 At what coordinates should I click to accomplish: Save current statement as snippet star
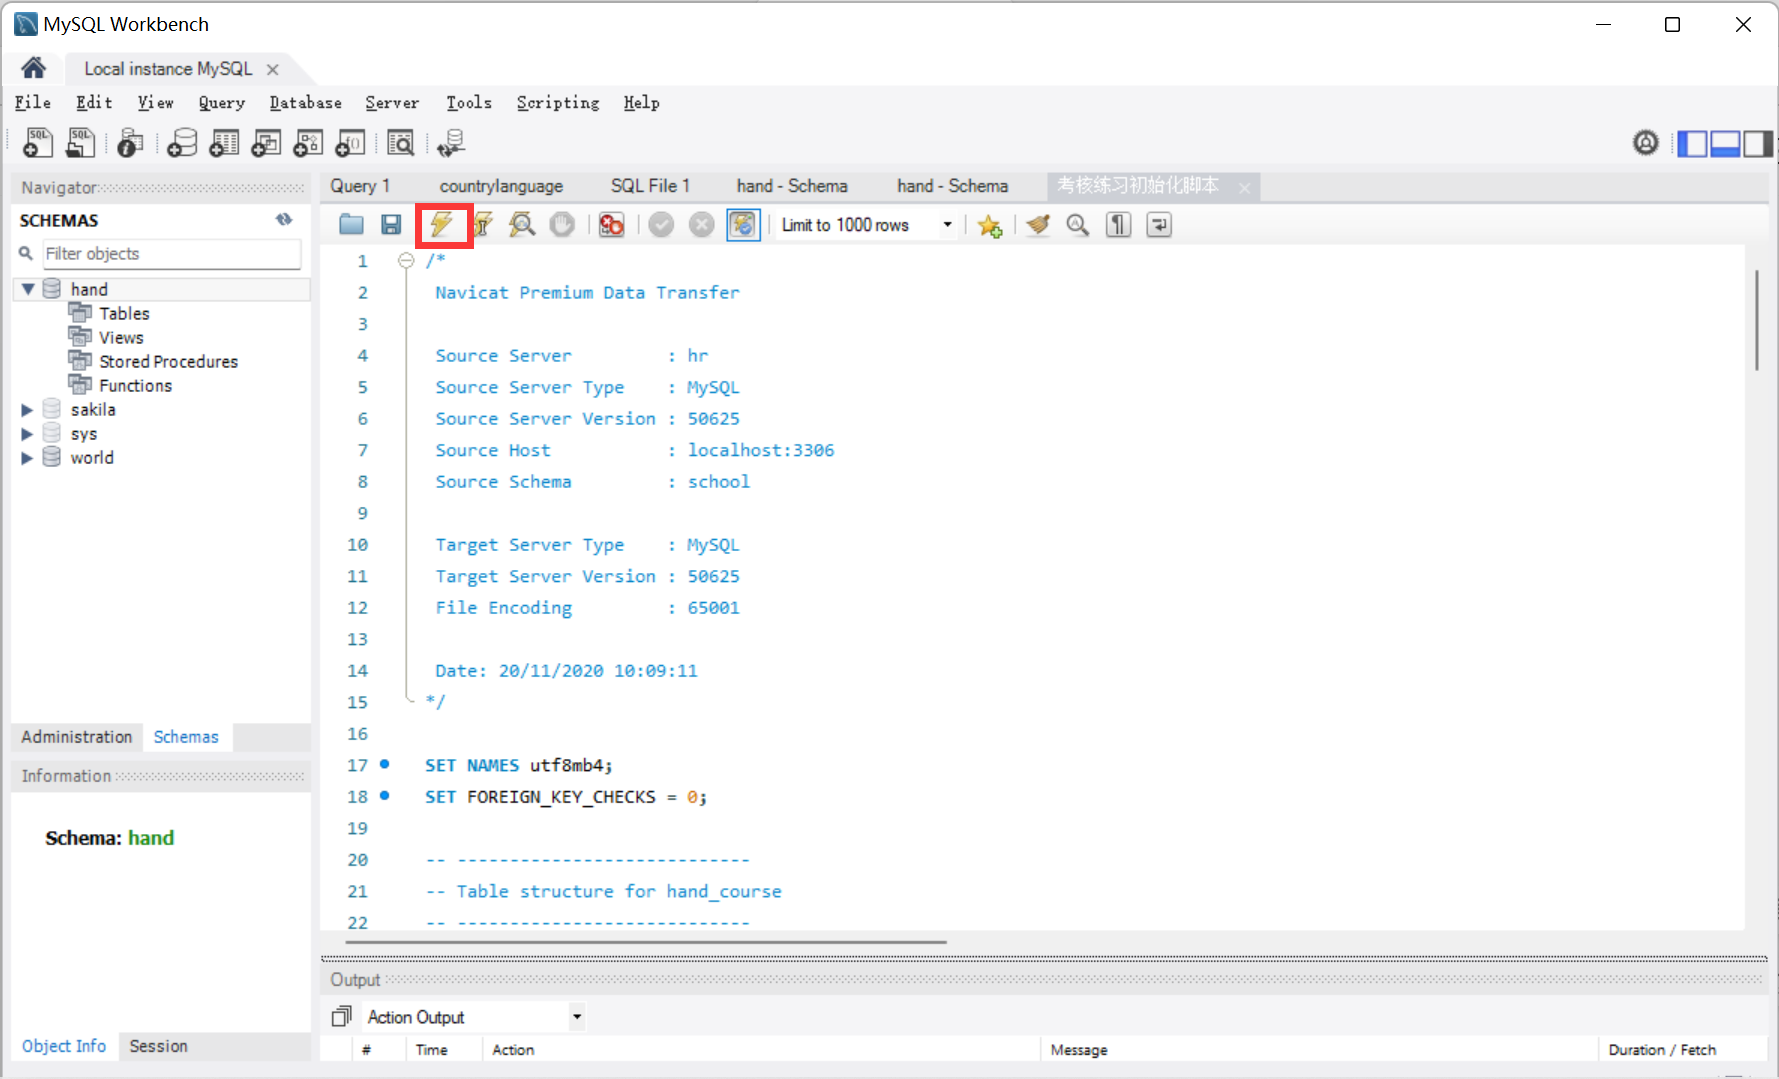[x=990, y=226]
